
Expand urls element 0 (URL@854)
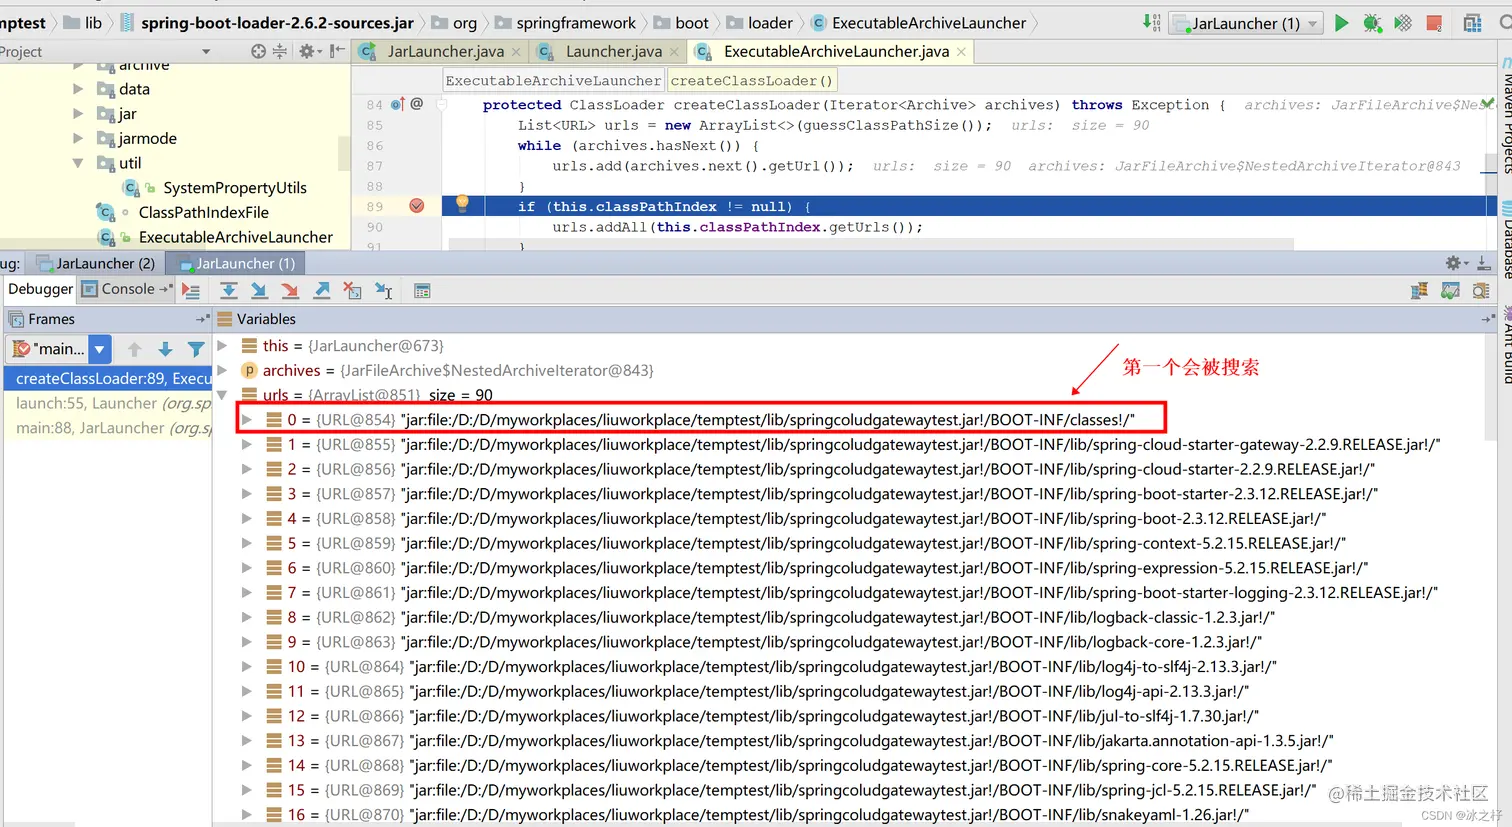click(247, 419)
